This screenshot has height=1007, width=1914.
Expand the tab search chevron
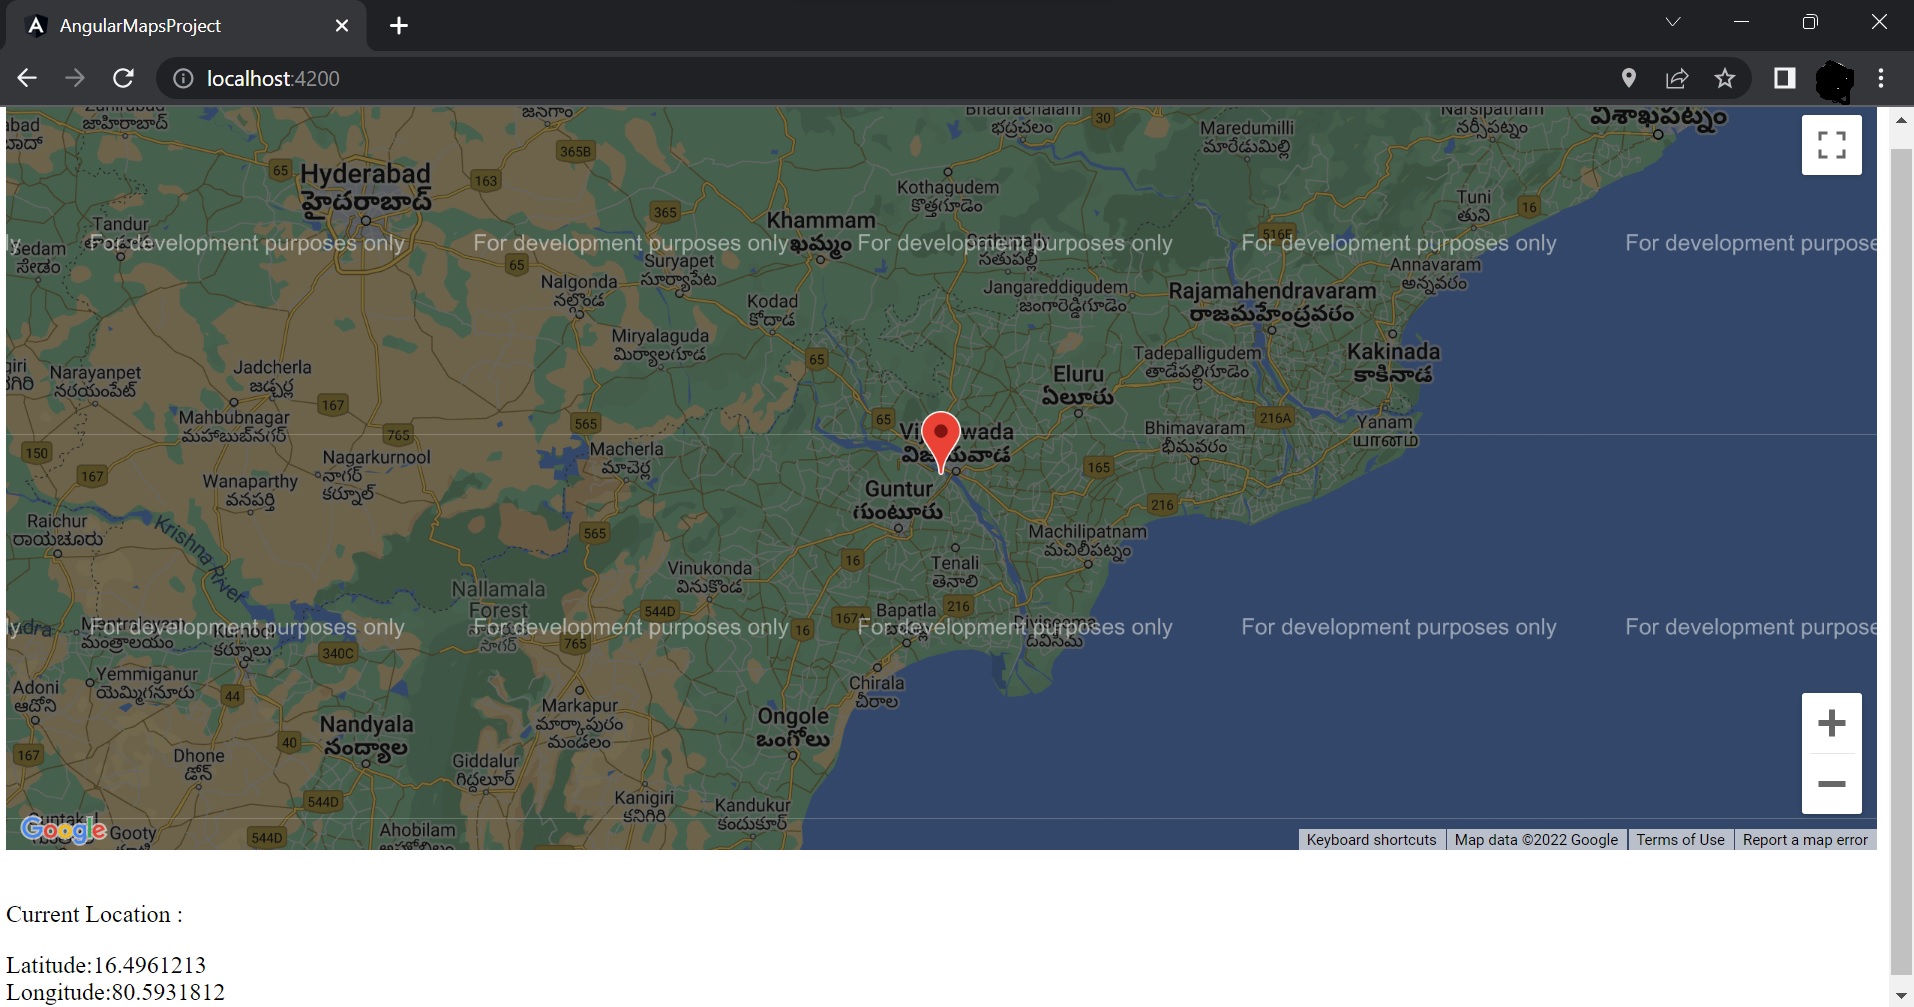point(1672,22)
